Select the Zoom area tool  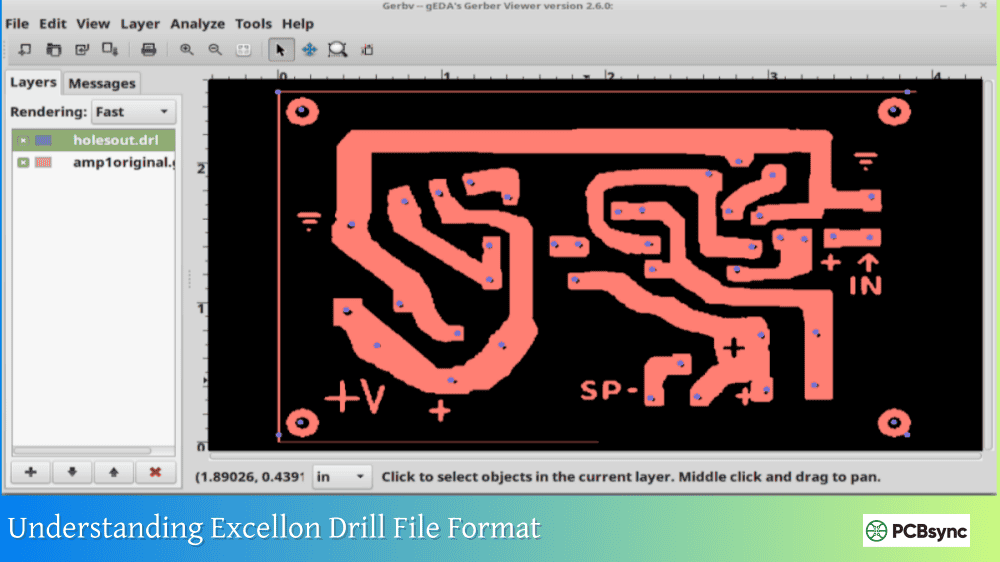tap(337, 49)
